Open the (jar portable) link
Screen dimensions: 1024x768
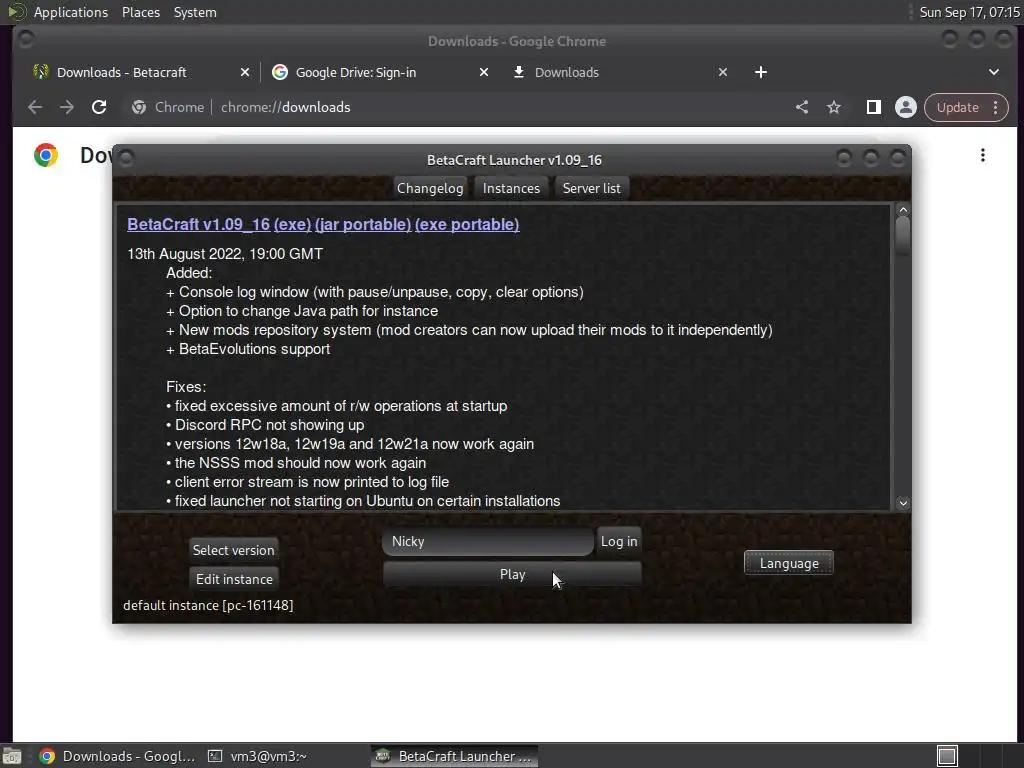click(x=363, y=225)
